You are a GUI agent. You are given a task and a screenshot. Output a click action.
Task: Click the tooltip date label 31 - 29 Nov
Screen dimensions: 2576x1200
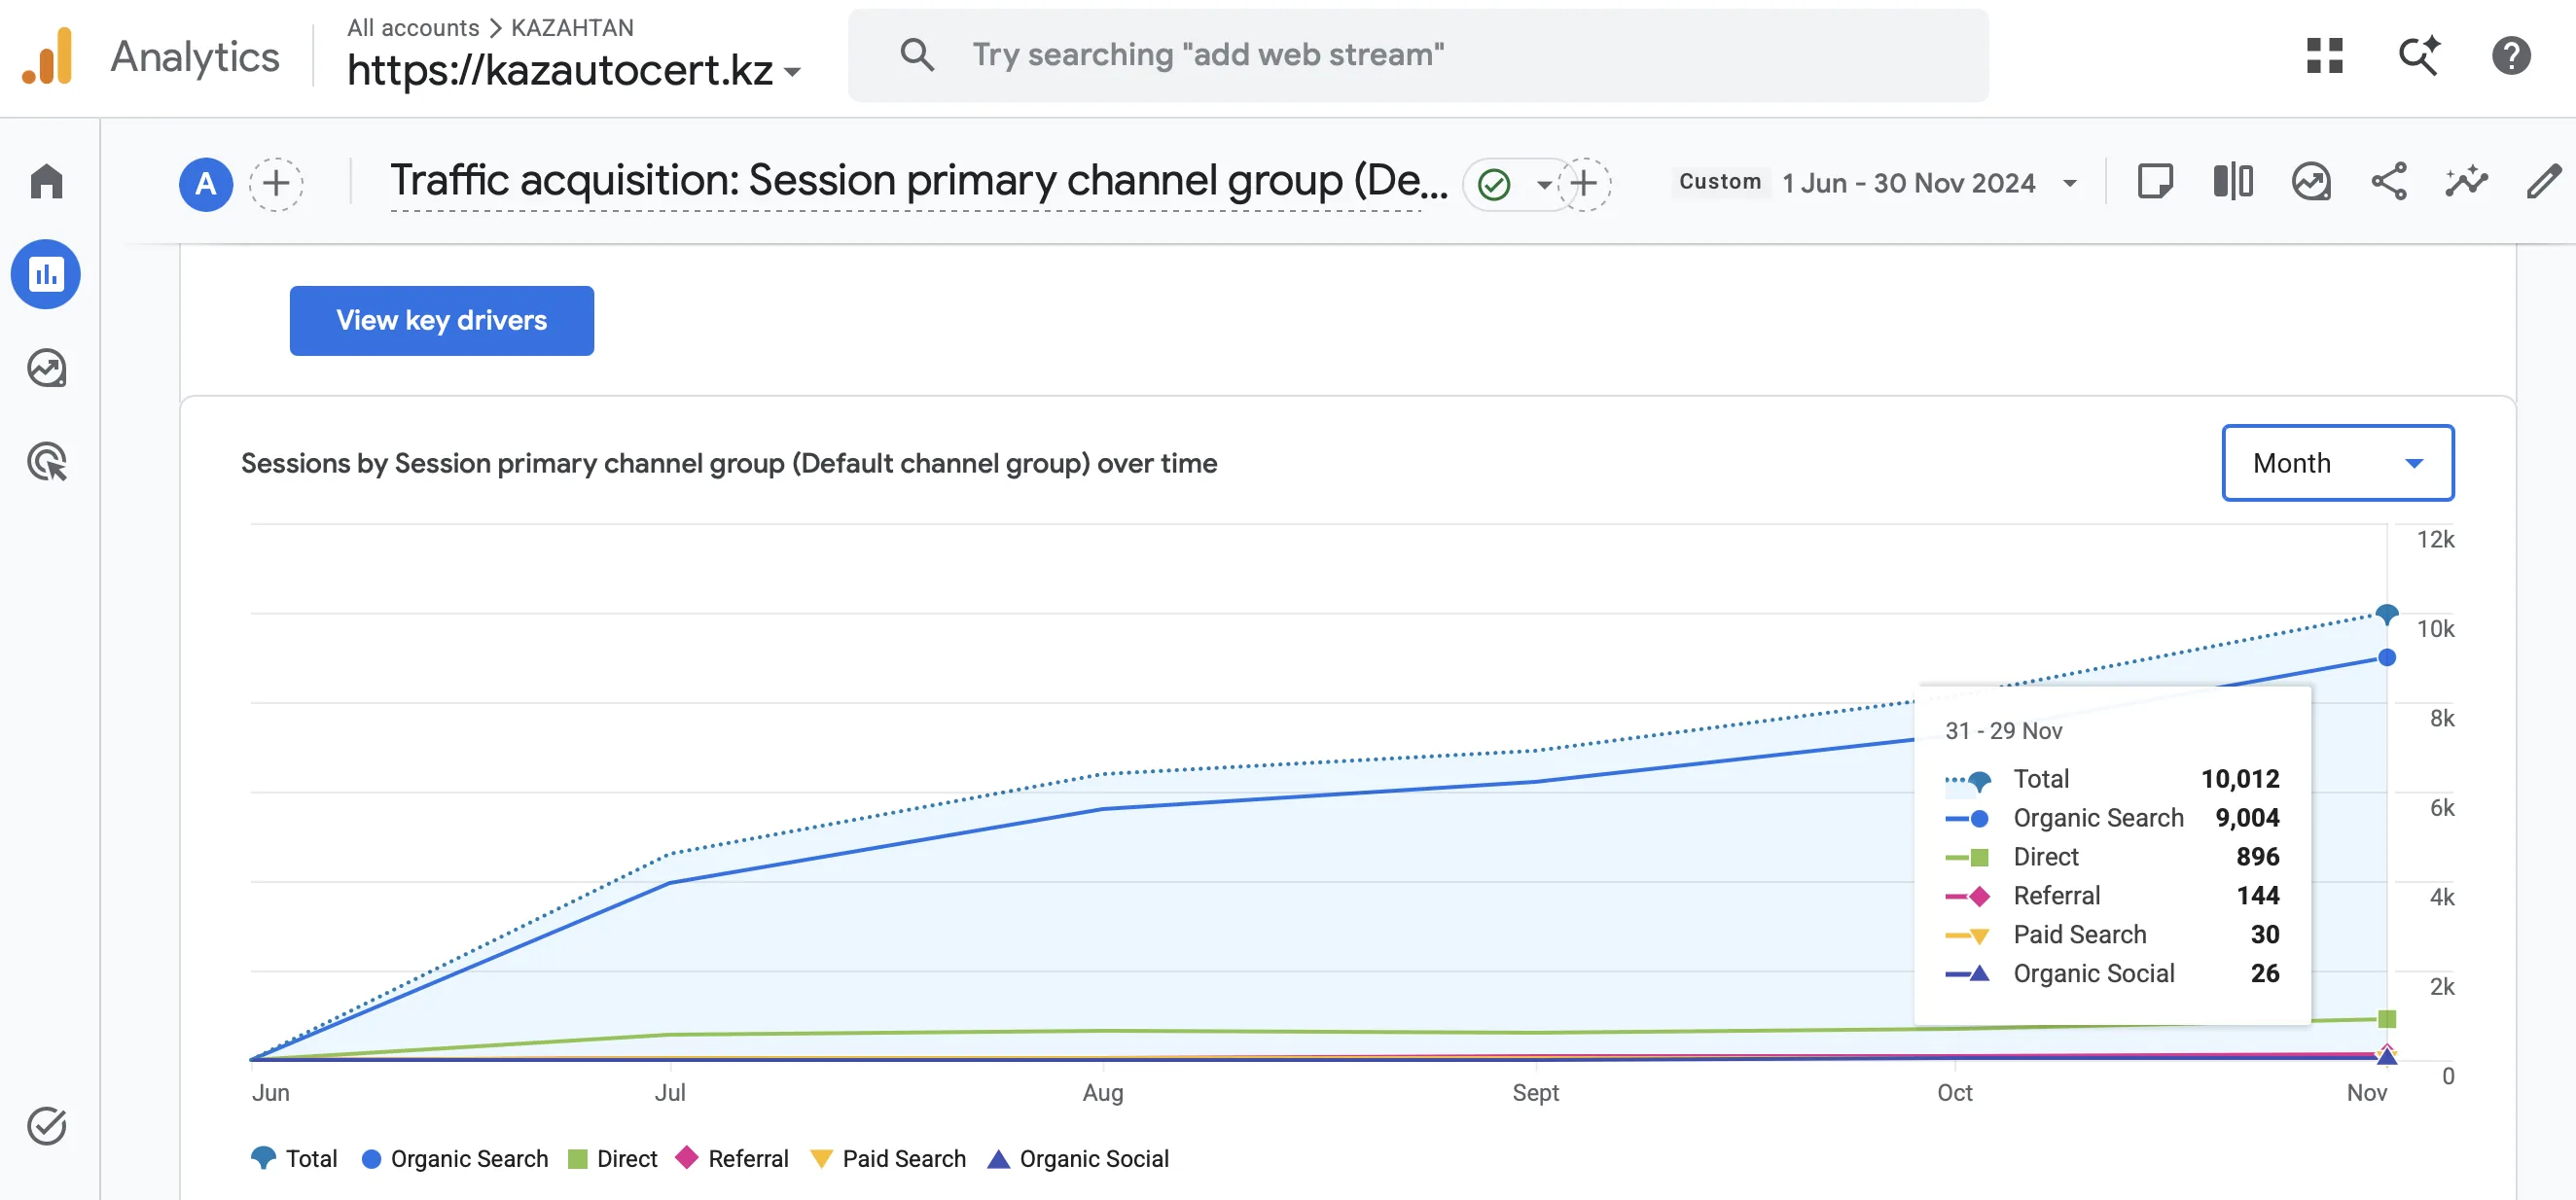[x=2003, y=731]
